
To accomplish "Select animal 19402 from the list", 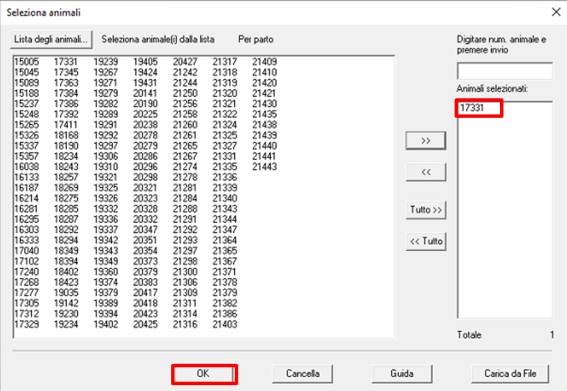I will click(x=106, y=324).
